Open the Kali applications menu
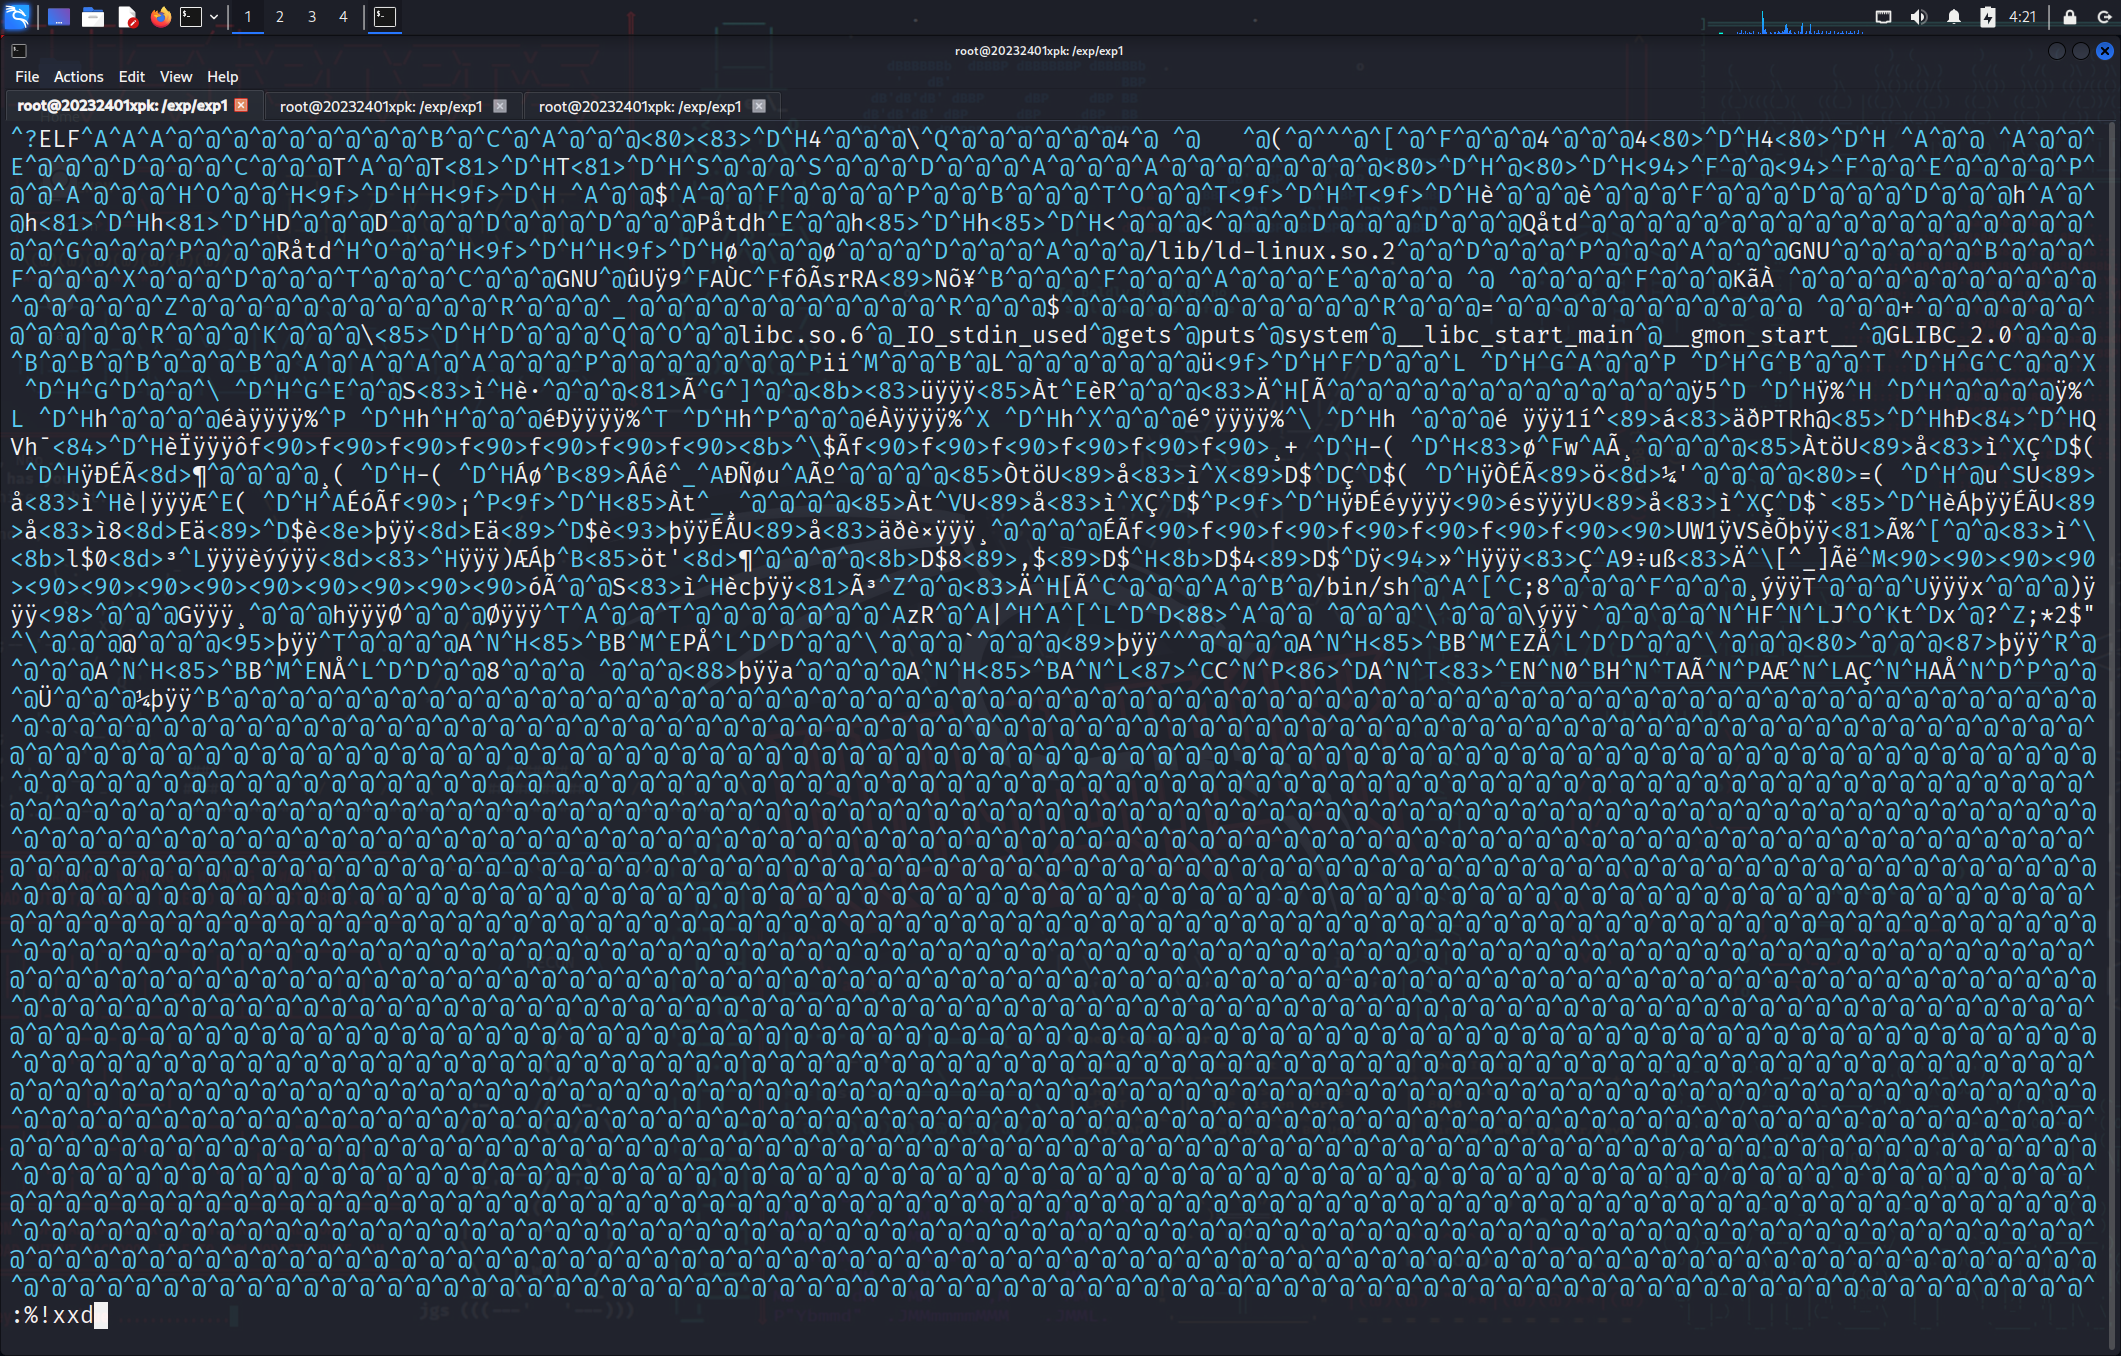Viewport: 2121px width, 1356px height. click(17, 17)
